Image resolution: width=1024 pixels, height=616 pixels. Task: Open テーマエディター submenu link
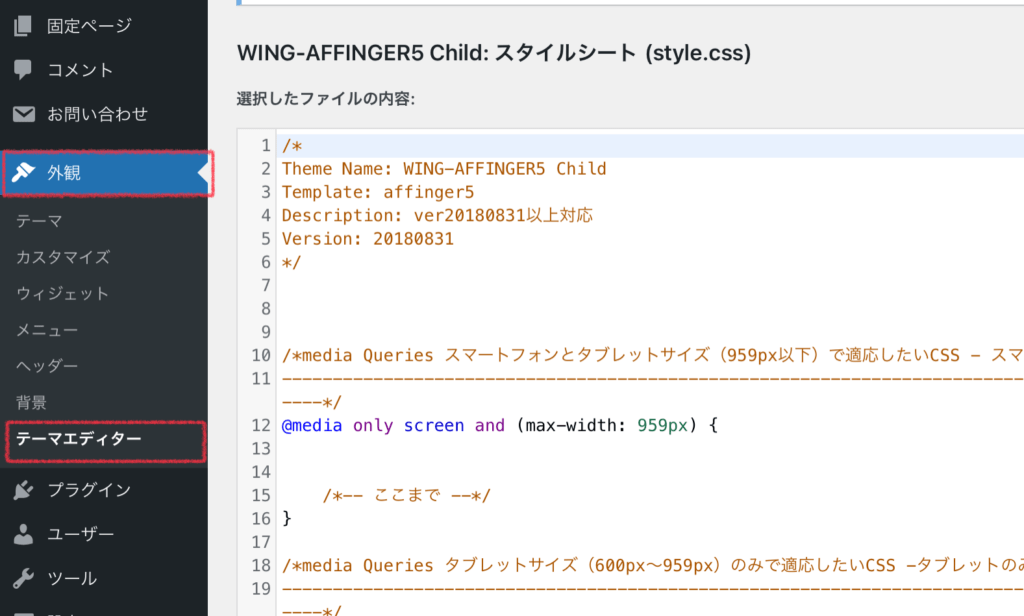pyautogui.click(x=78, y=439)
